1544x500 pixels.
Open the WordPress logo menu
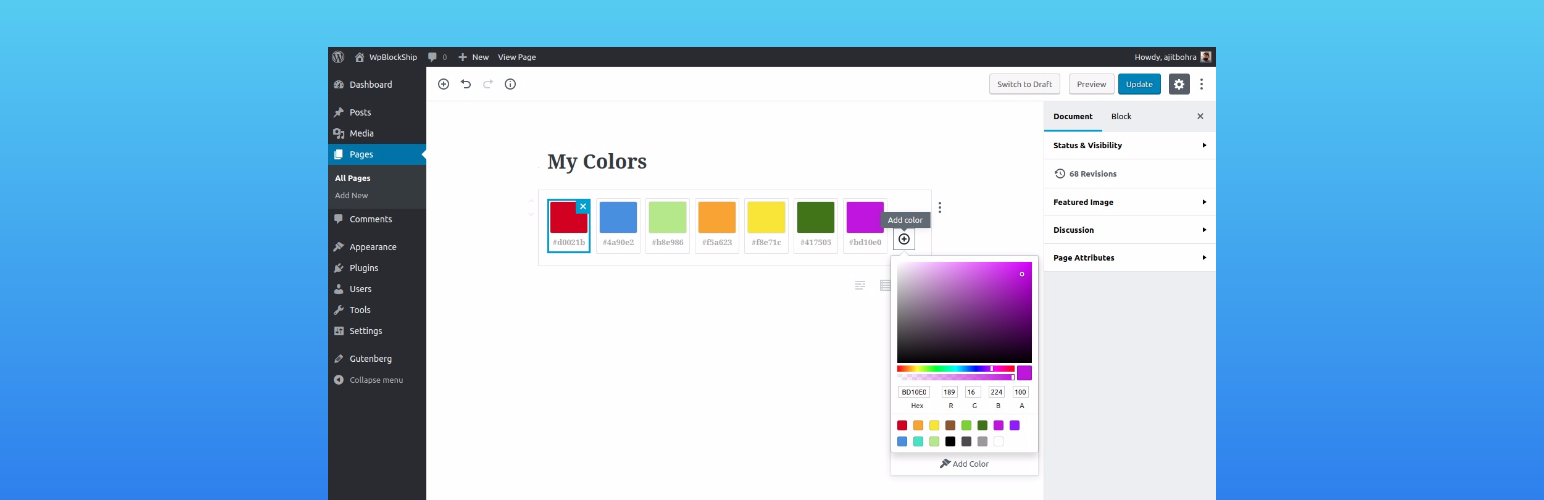[x=338, y=57]
